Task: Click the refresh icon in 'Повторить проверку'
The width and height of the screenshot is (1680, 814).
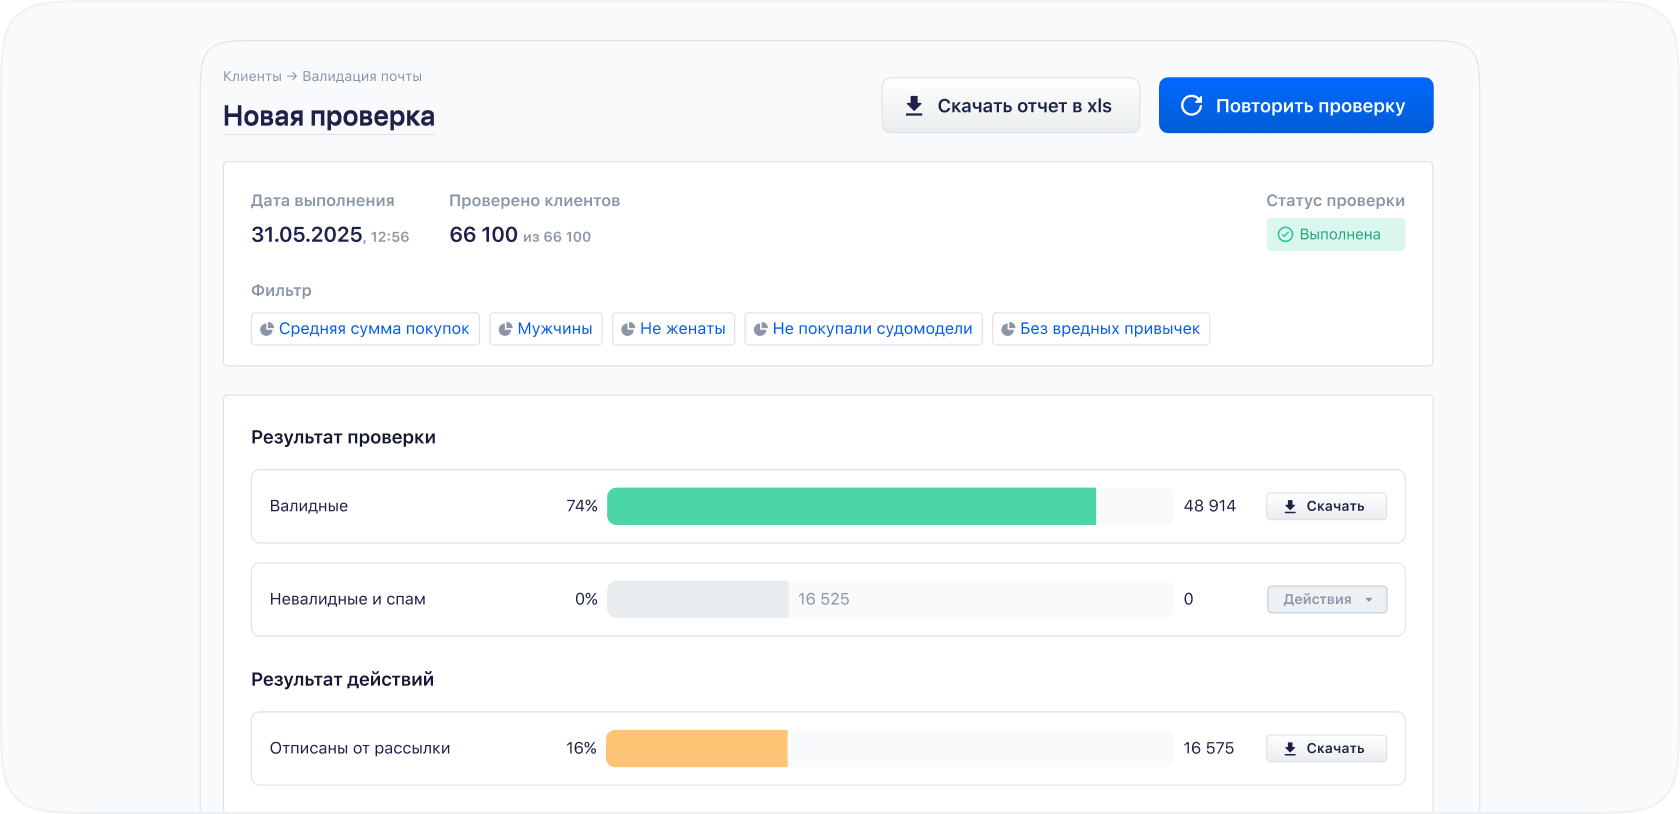Action: click(1191, 105)
